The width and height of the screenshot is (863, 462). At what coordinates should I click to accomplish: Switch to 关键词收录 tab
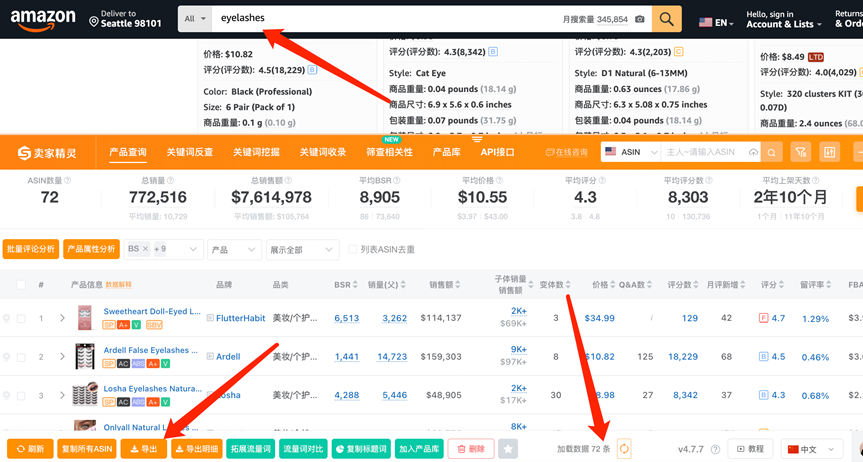(323, 153)
